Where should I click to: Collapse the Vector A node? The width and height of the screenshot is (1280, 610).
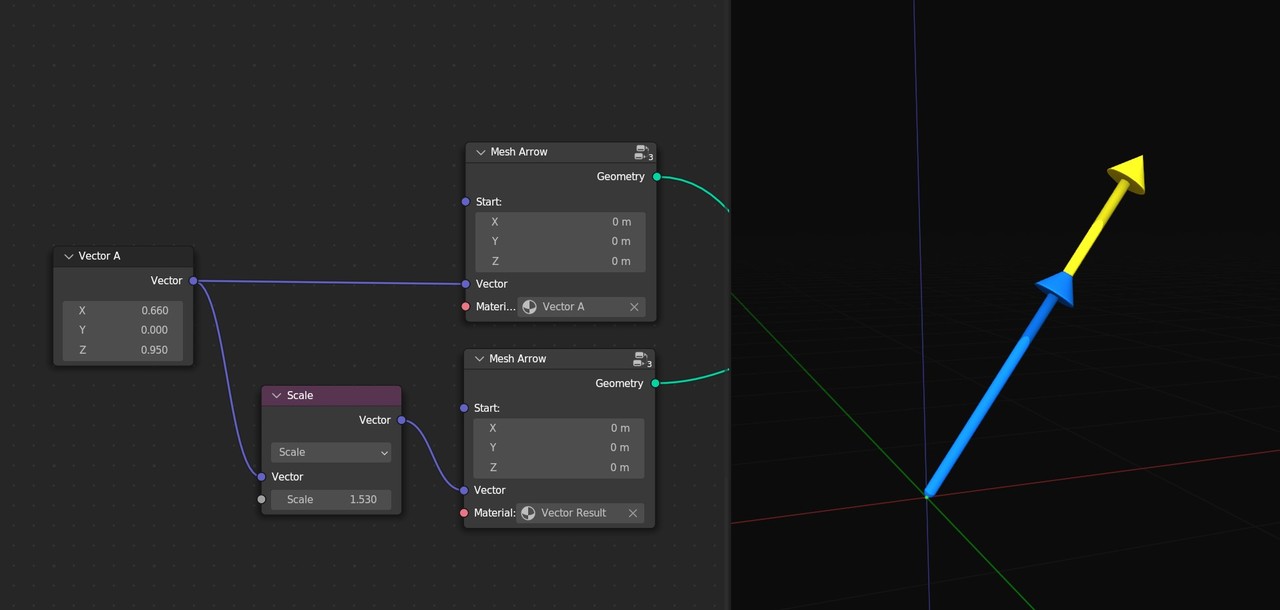coord(69,256)
